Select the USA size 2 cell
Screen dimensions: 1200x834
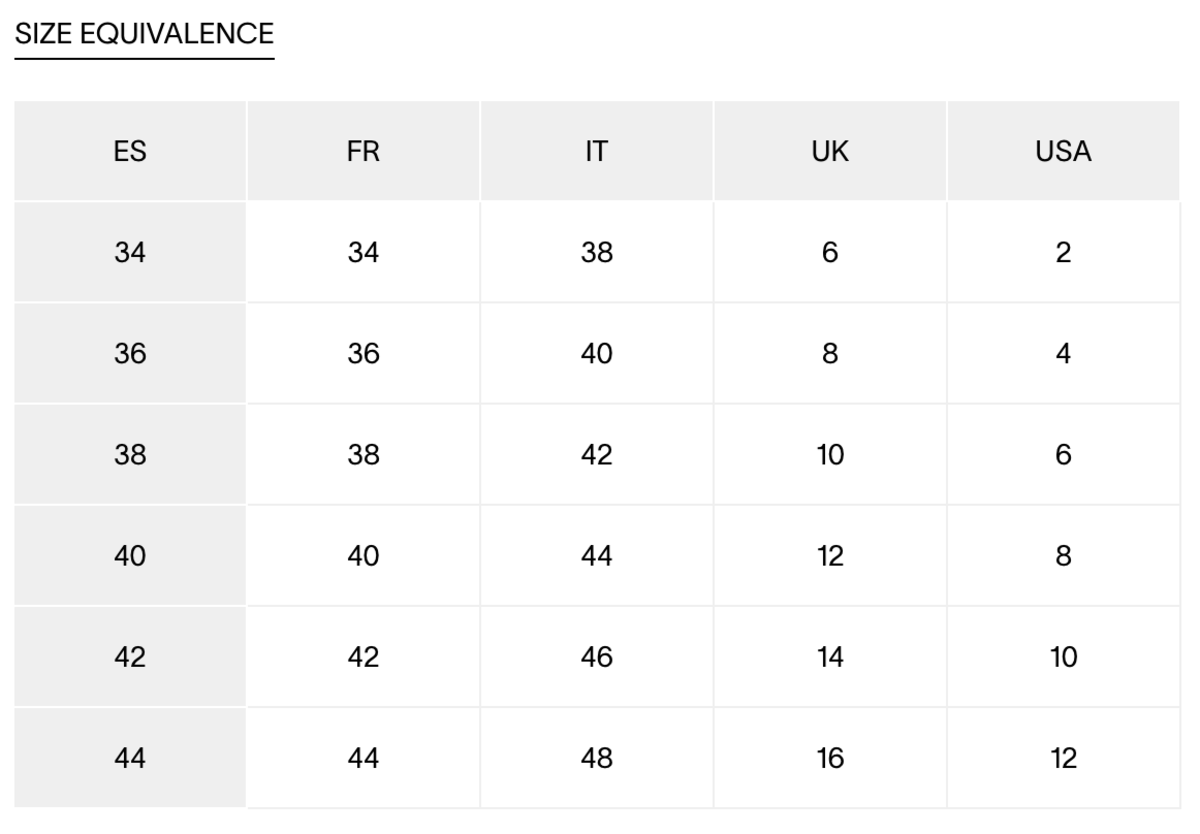click(x=1063, y=253)
